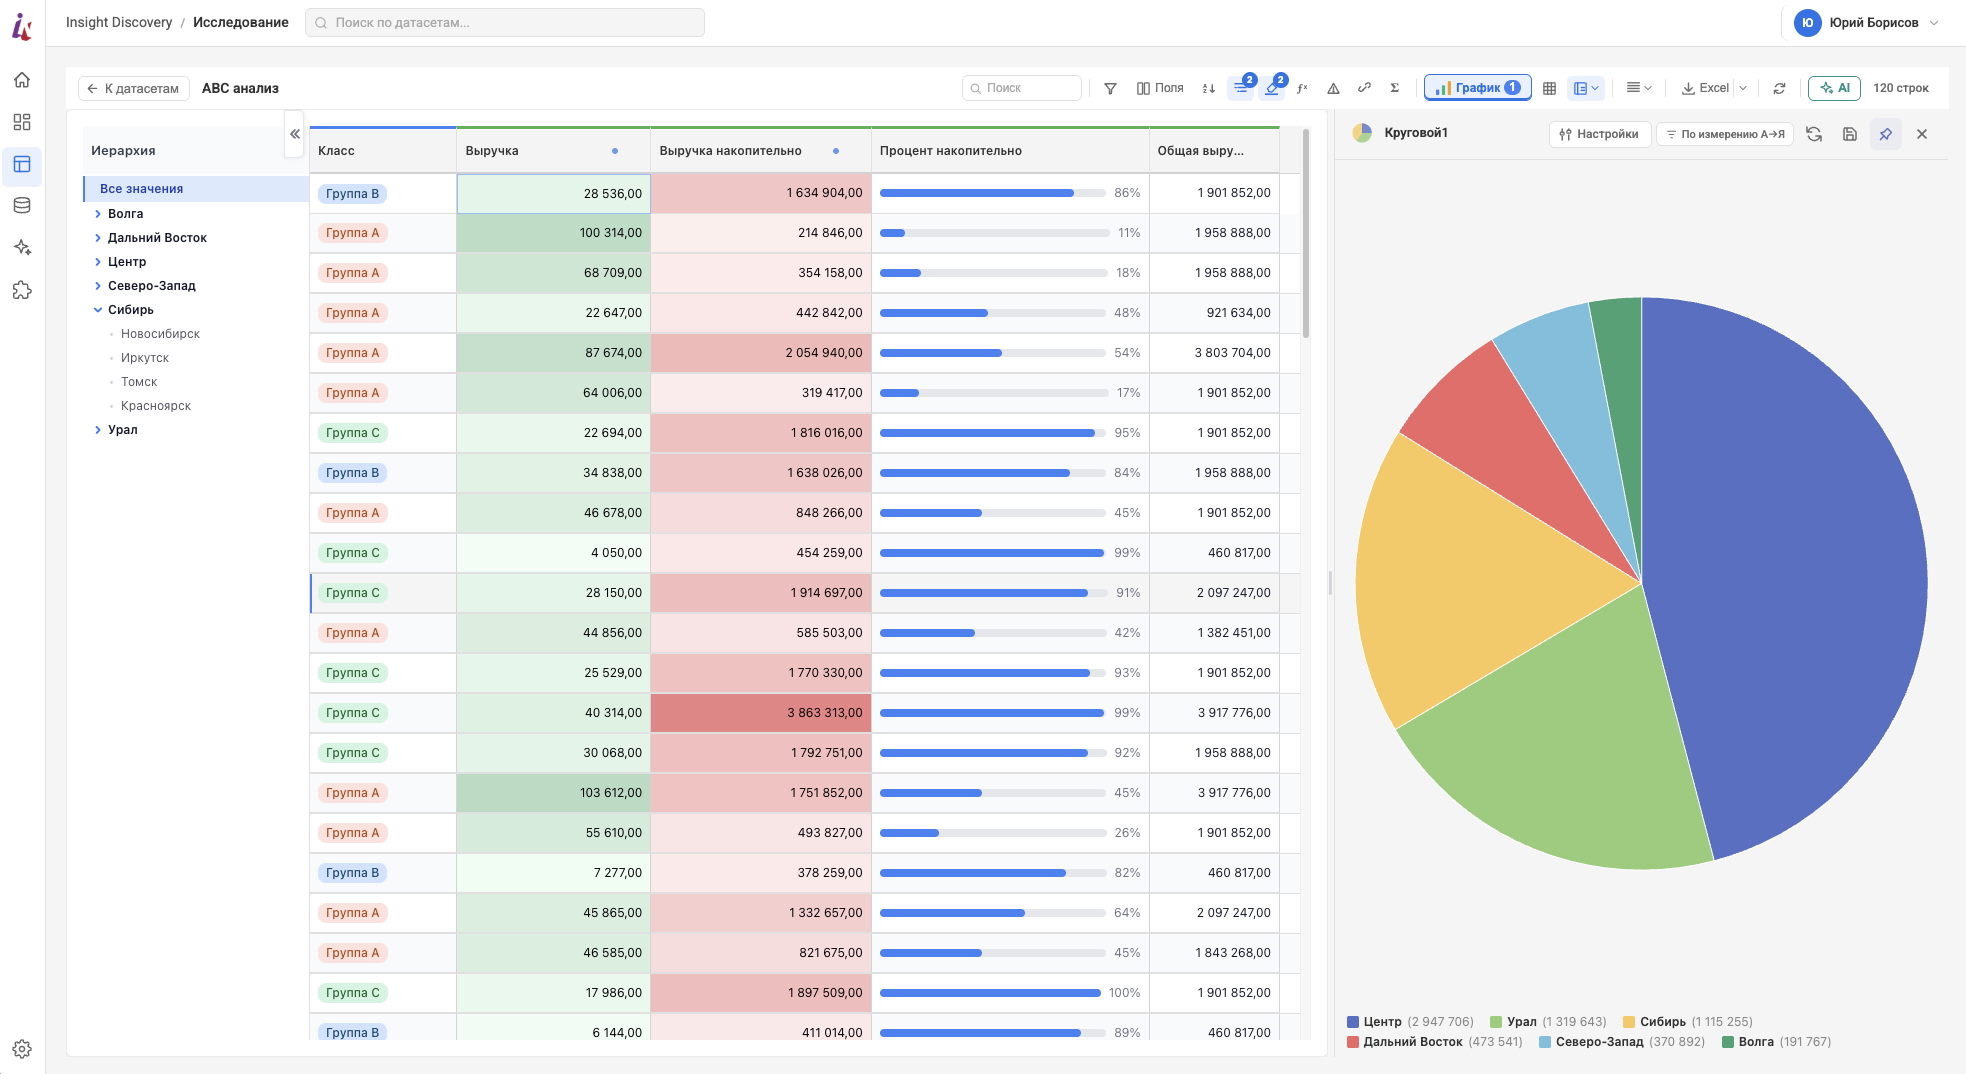The height and width of the screenshot is (1074, 1966).
Task: Toggle the highlighting button with badge 2
Action: click(1272, 88)
